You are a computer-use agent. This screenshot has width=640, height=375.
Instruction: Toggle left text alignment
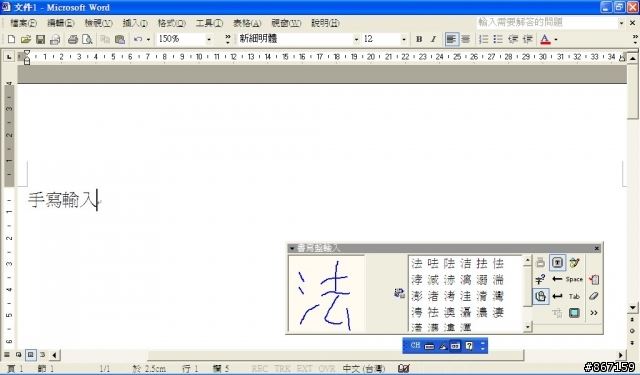(451, 39)
